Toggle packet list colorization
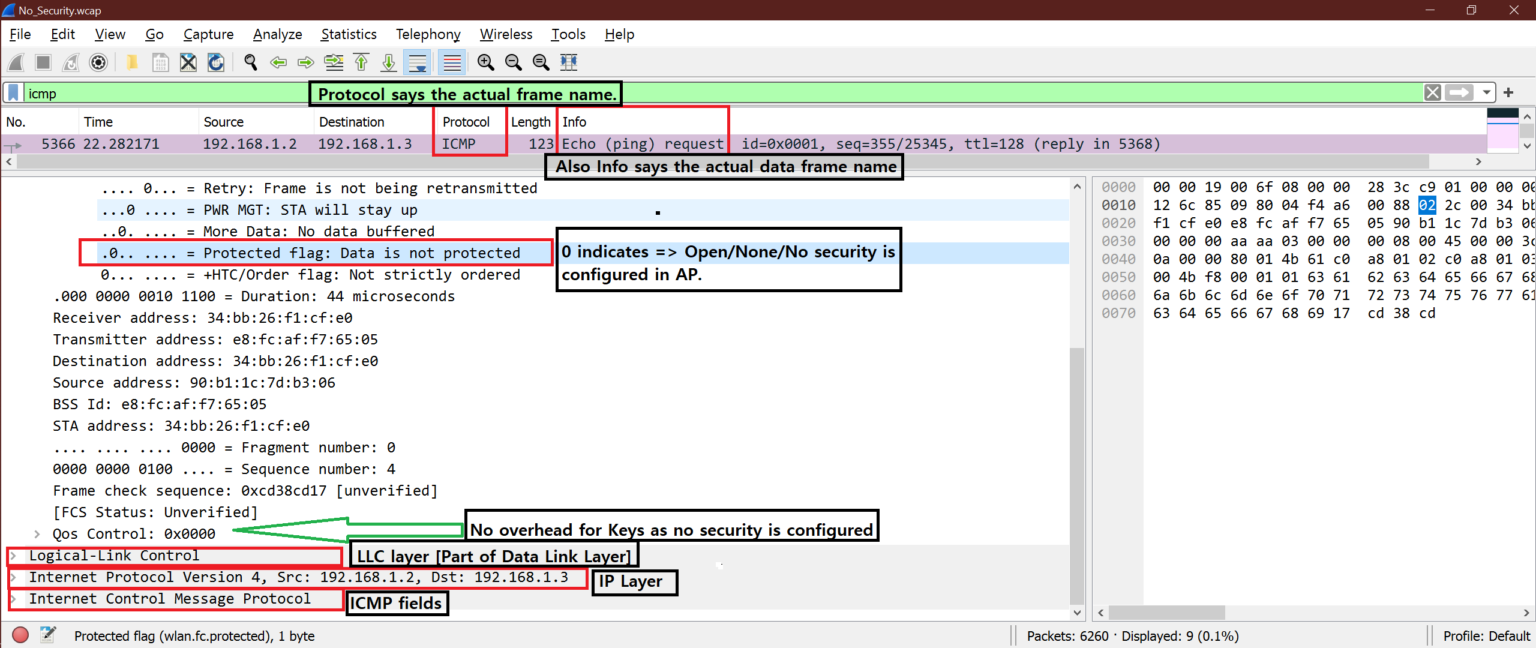This screenshot has width=1536, height=648. 451,62
